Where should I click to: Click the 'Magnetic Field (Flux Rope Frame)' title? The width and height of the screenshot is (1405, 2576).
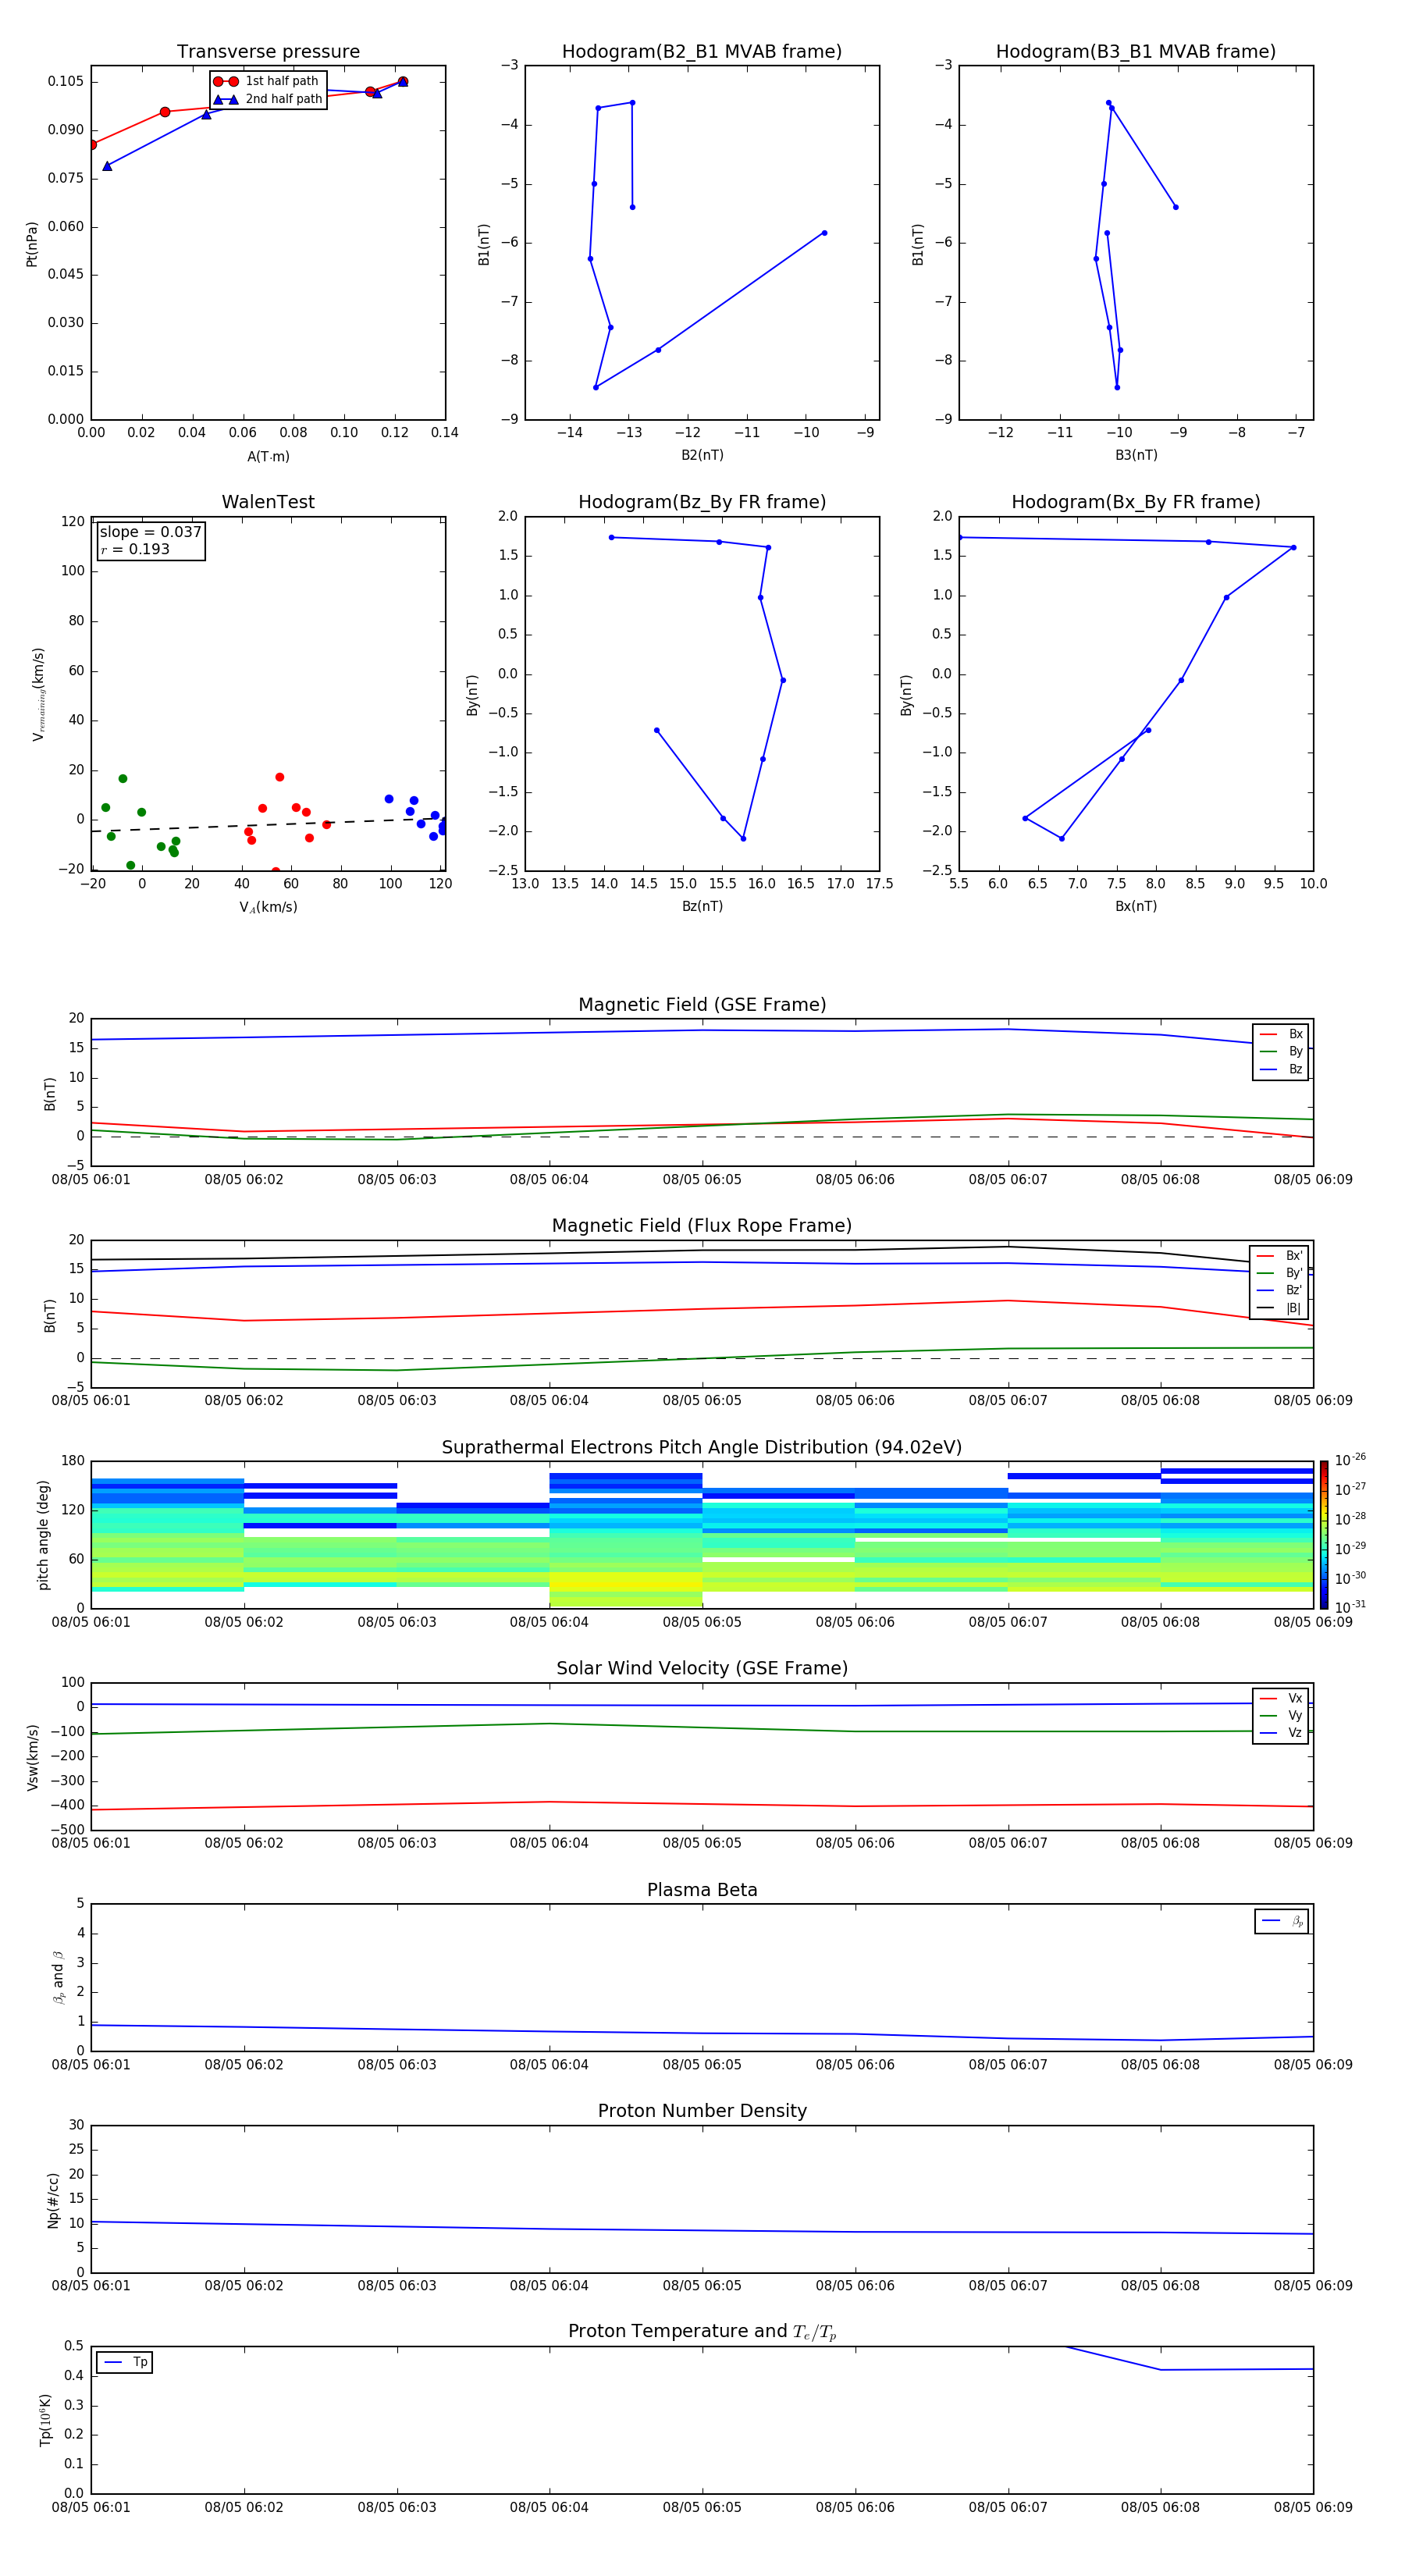click(702, 1226)
